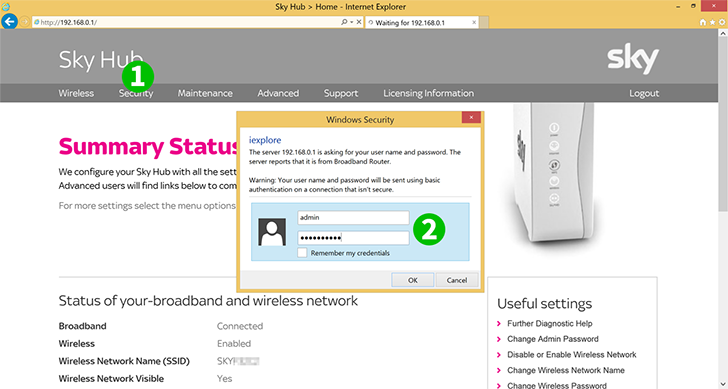This screenshot has width=728, height=389.
Task: Click the Logout link
Action: [x=644, y=93]
